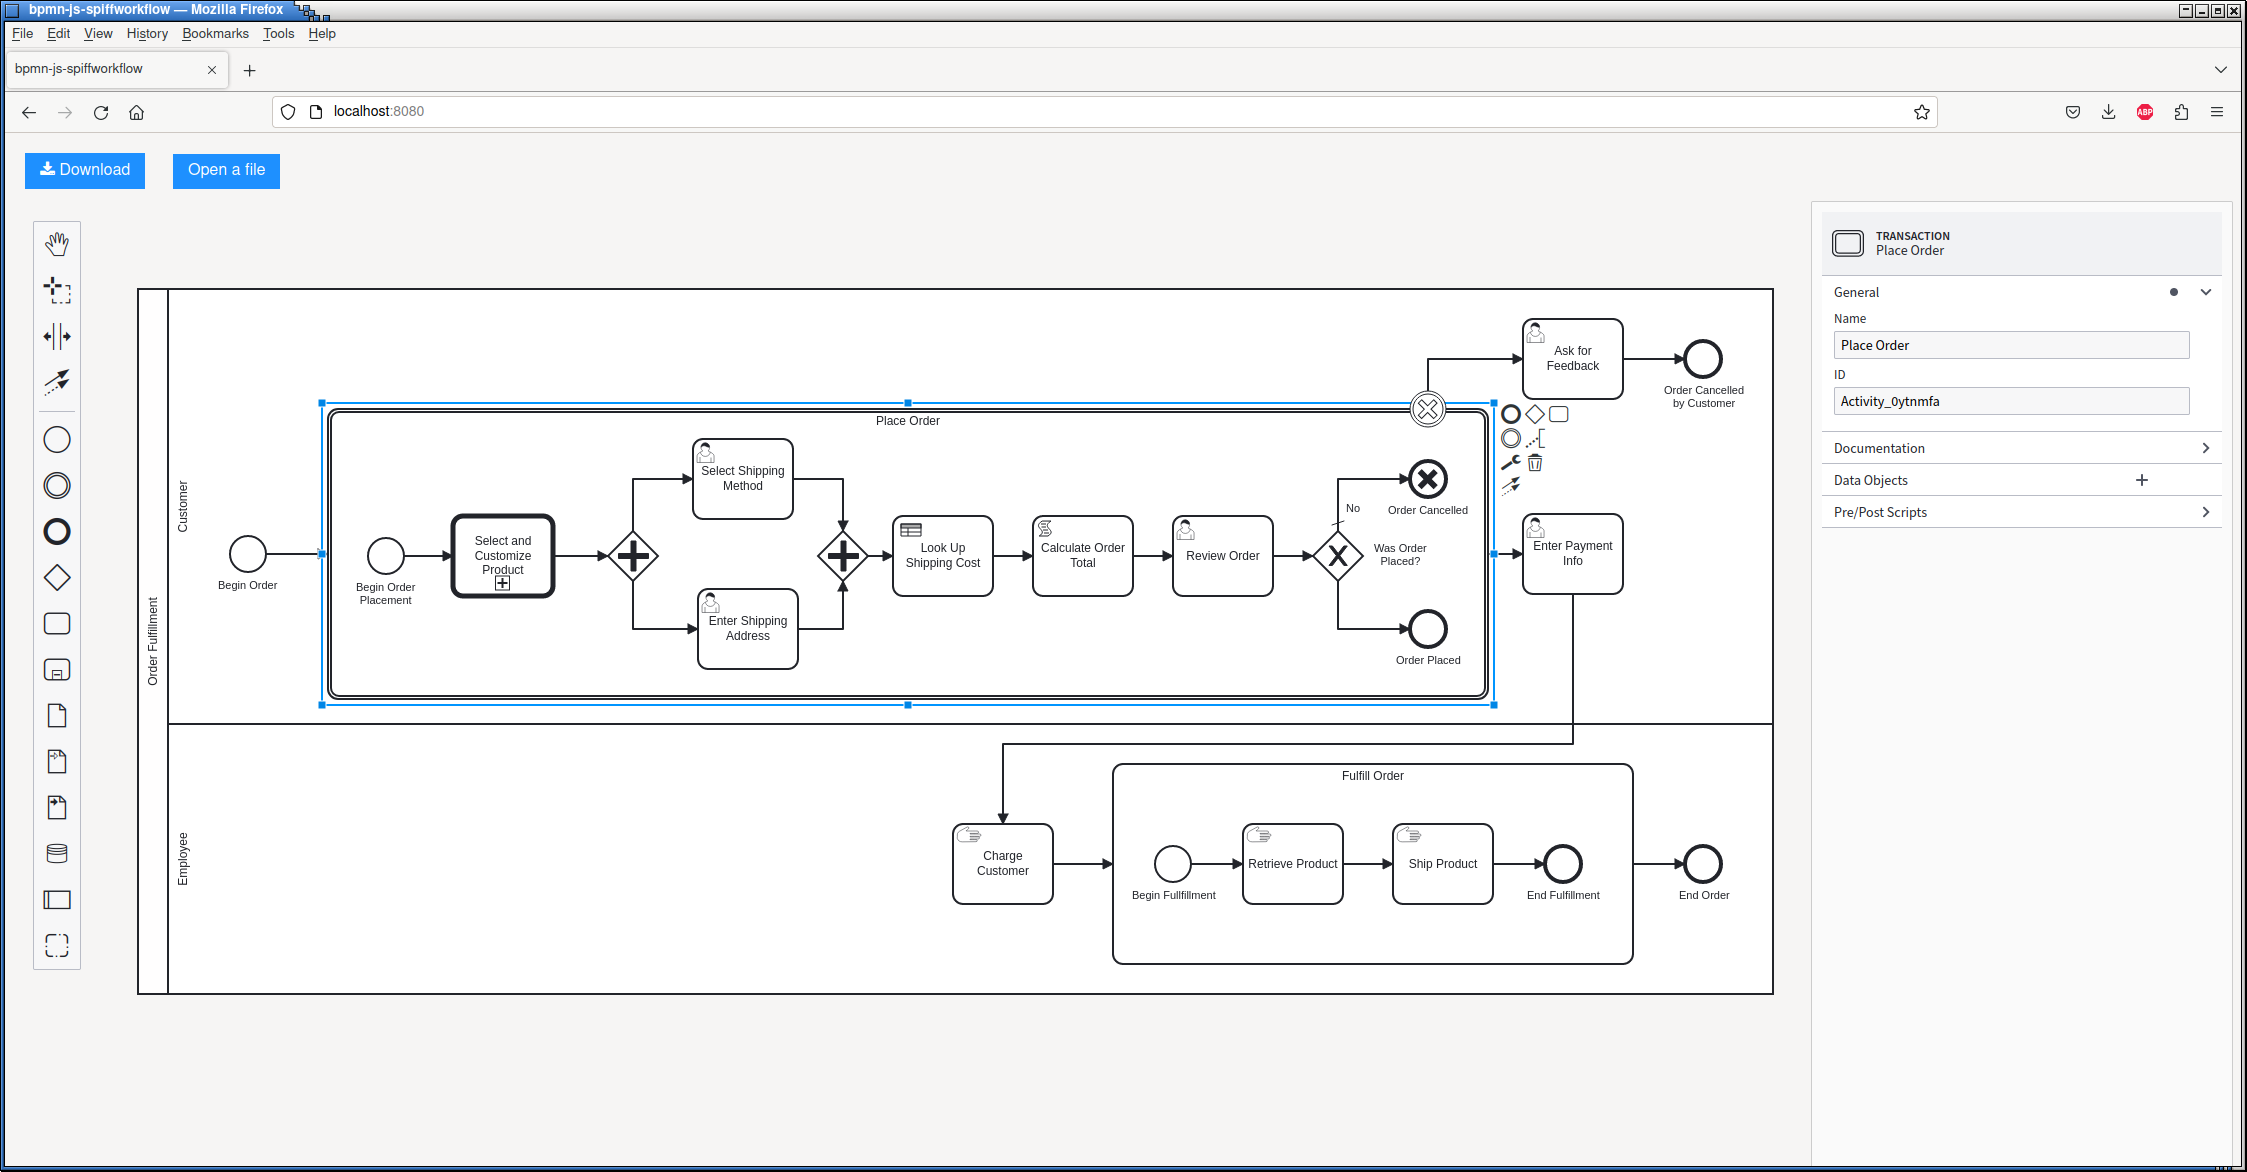Create a pool/participant from palette
Image resolution: width=2247 pixels, height=1172 pixels.
[x=57, y=900]
